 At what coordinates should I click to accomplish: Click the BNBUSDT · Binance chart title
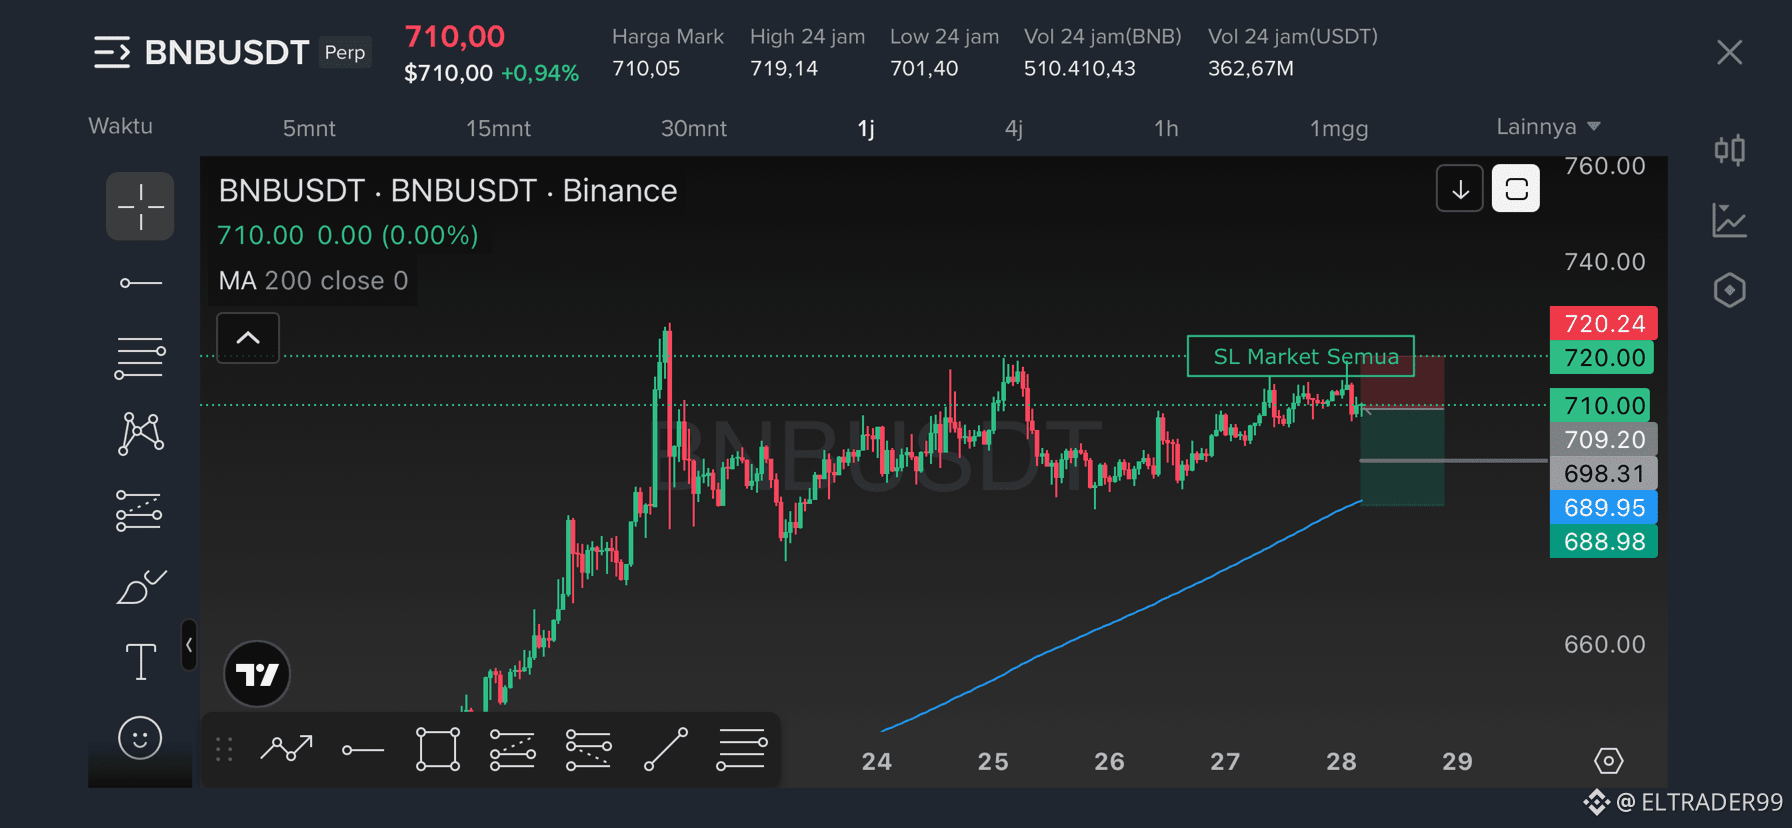[x=448, y=190]
